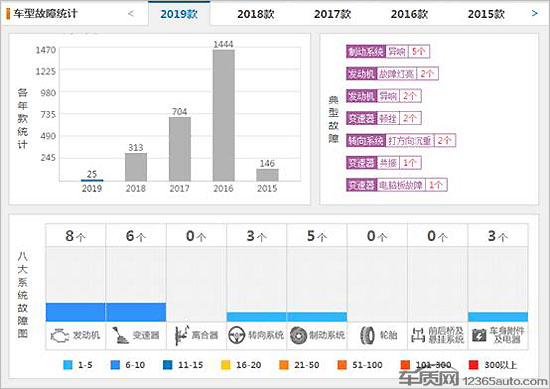Click the steering wheel (转向系统) icon
Viewport: 550px width, 389px height.
(x=236, y=335)
